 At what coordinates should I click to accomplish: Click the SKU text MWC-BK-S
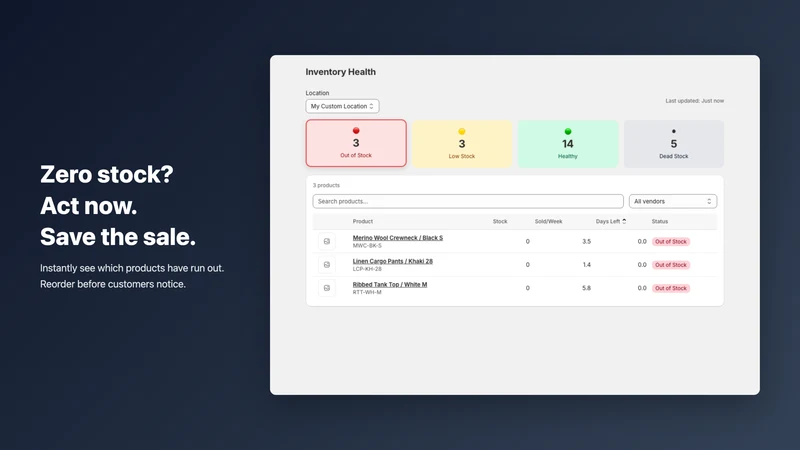(x=367, y=245)
